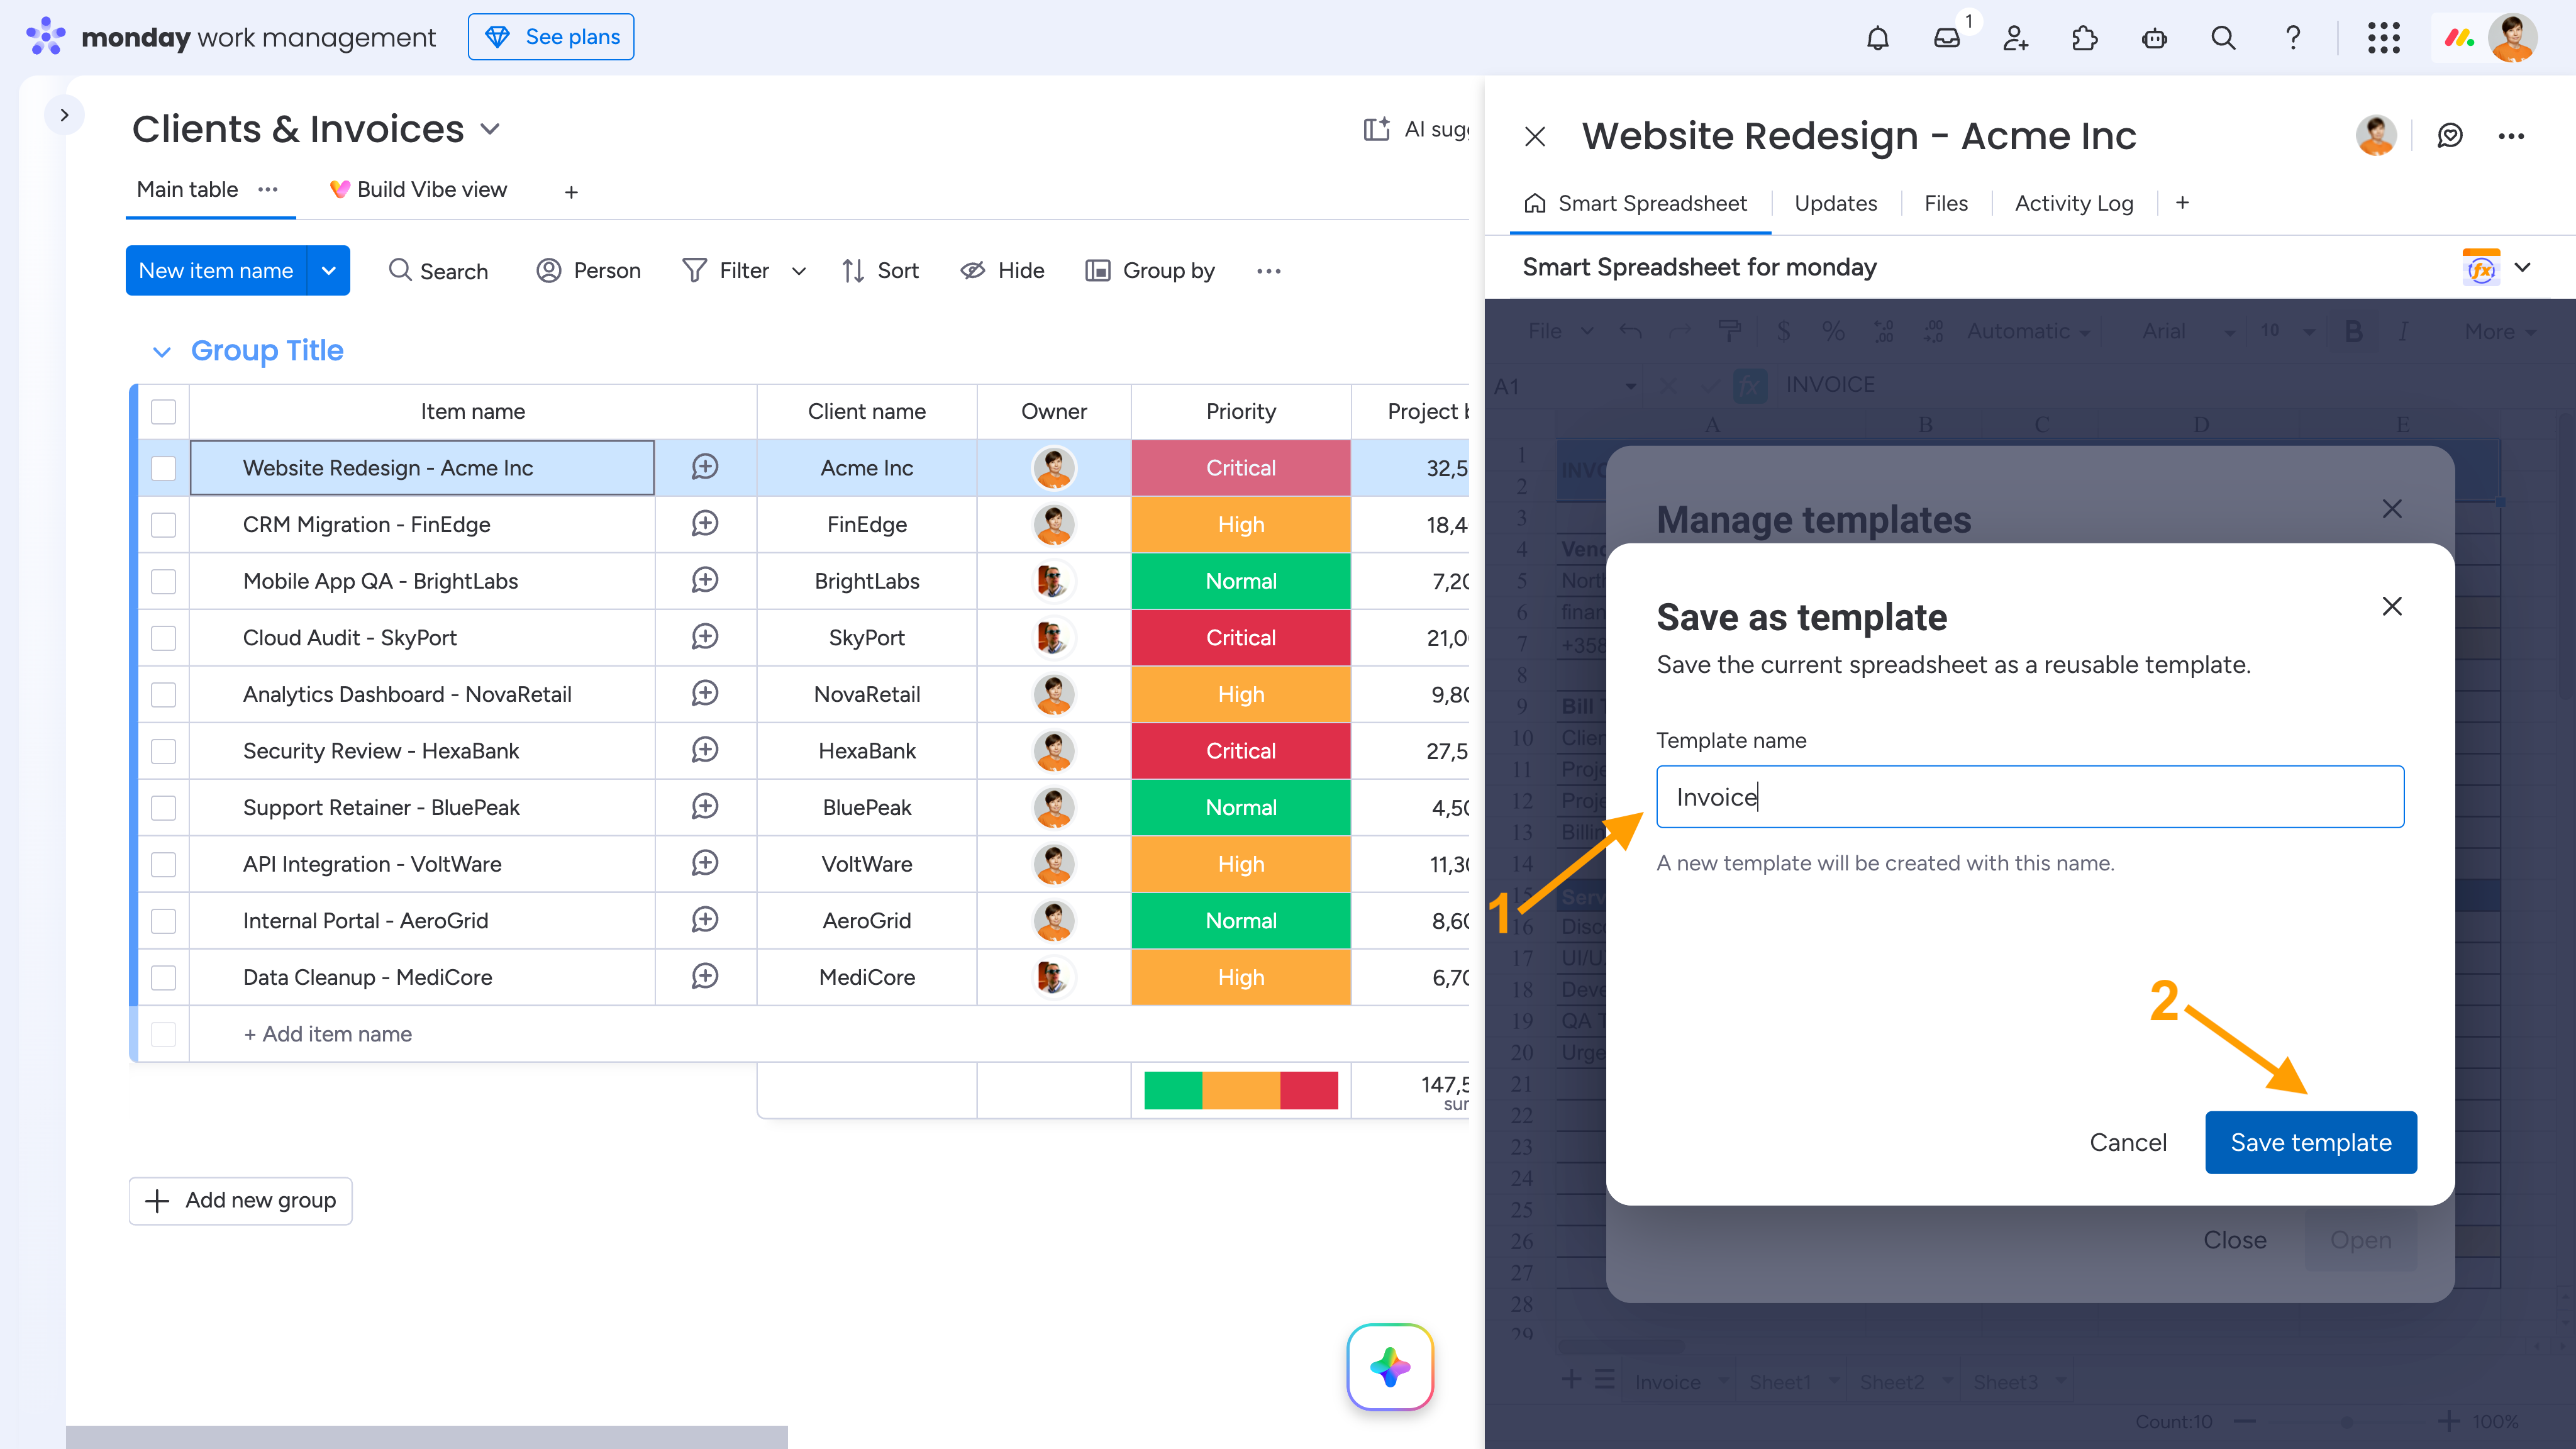The image size is (2576, 1449).
Task: Open the notifications bell
Action: [1878, 38]
